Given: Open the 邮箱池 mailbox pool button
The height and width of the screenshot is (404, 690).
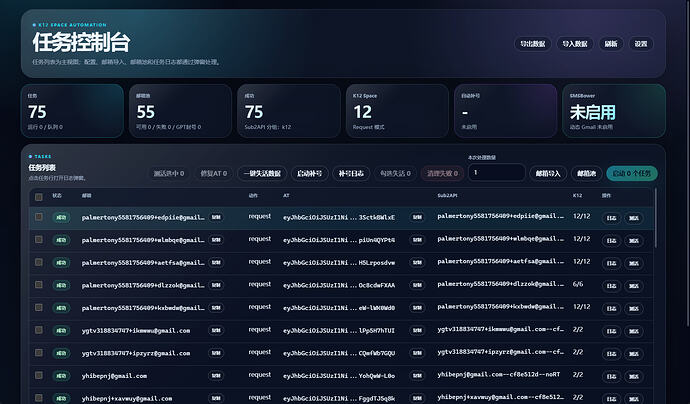Looking at the screenshot, I should click(587, 173).
